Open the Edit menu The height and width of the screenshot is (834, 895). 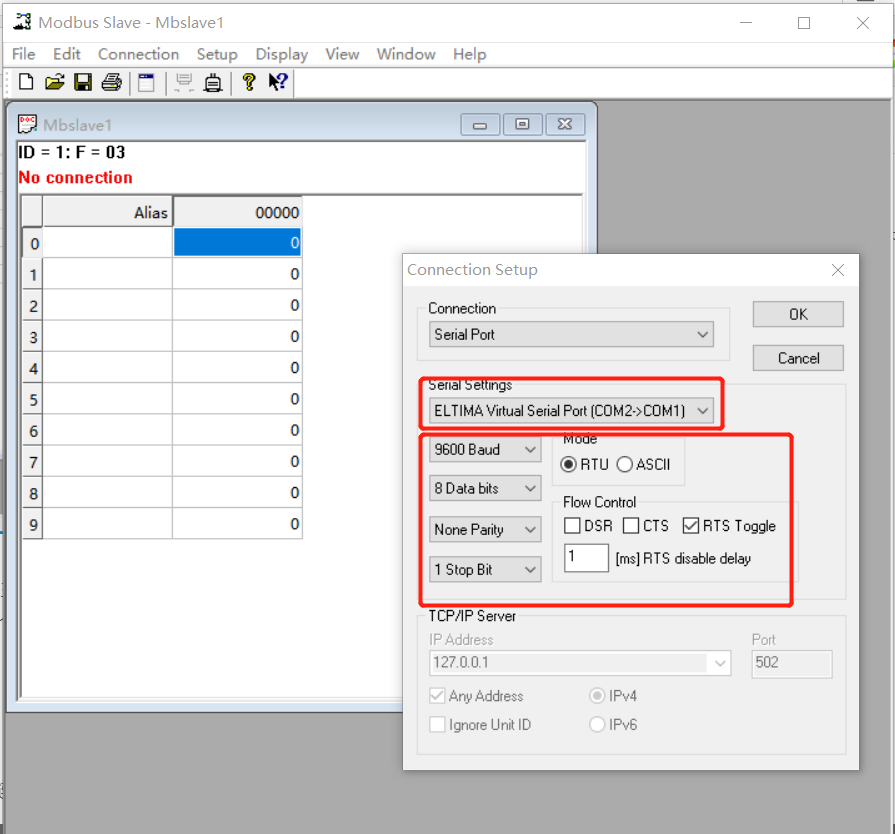(x=67, y=54)
